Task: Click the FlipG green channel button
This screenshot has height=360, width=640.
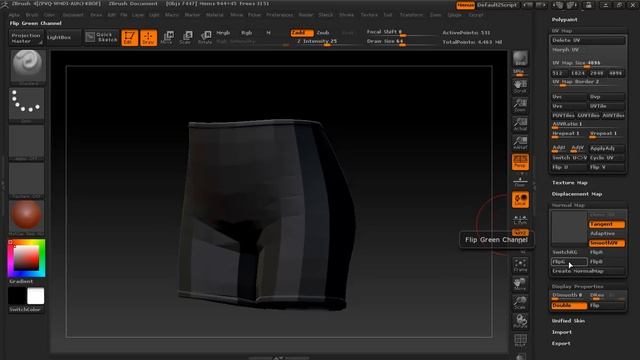Action: click(x=569, y=262)
